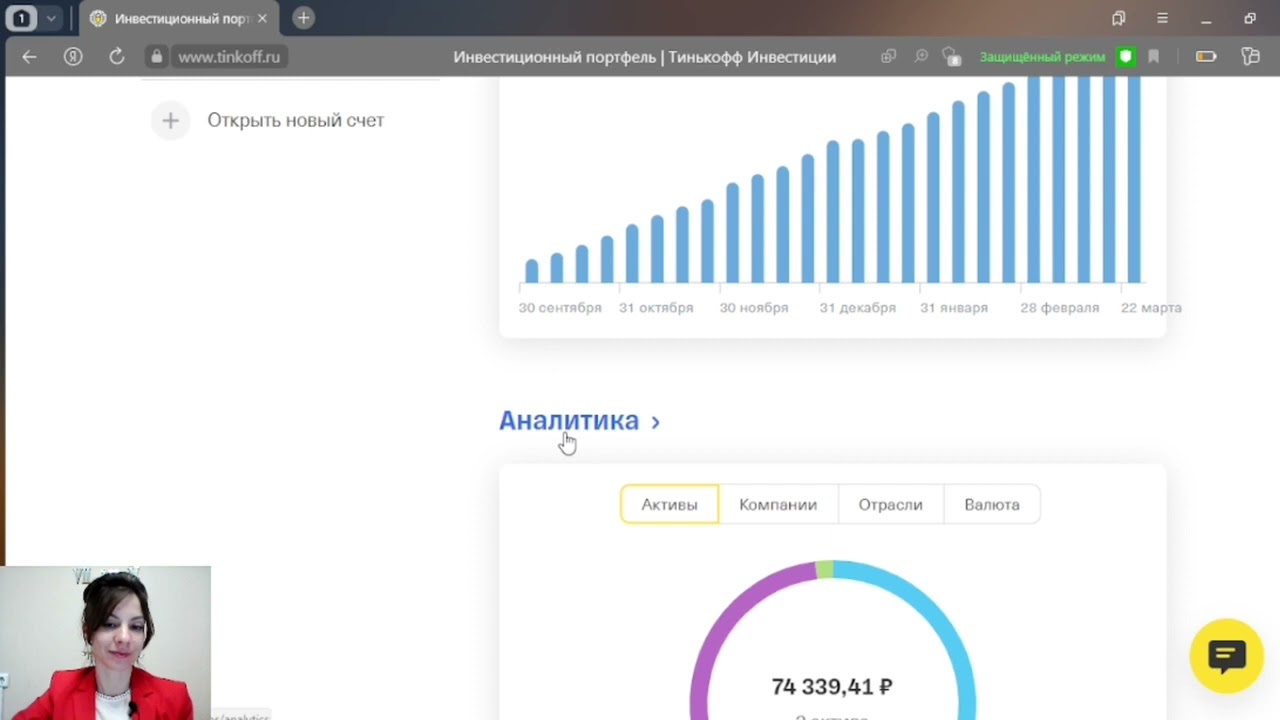Click the 31 октября axis label
Viewport: 1280px width, 720px height.
[x=656, y=308]
